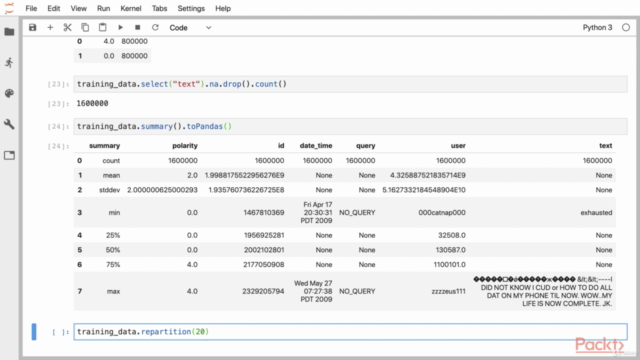This screenshot has width=640, height=360.
Task: Click the stddev user value 5.1627332184548904E10
Action: 424,190
